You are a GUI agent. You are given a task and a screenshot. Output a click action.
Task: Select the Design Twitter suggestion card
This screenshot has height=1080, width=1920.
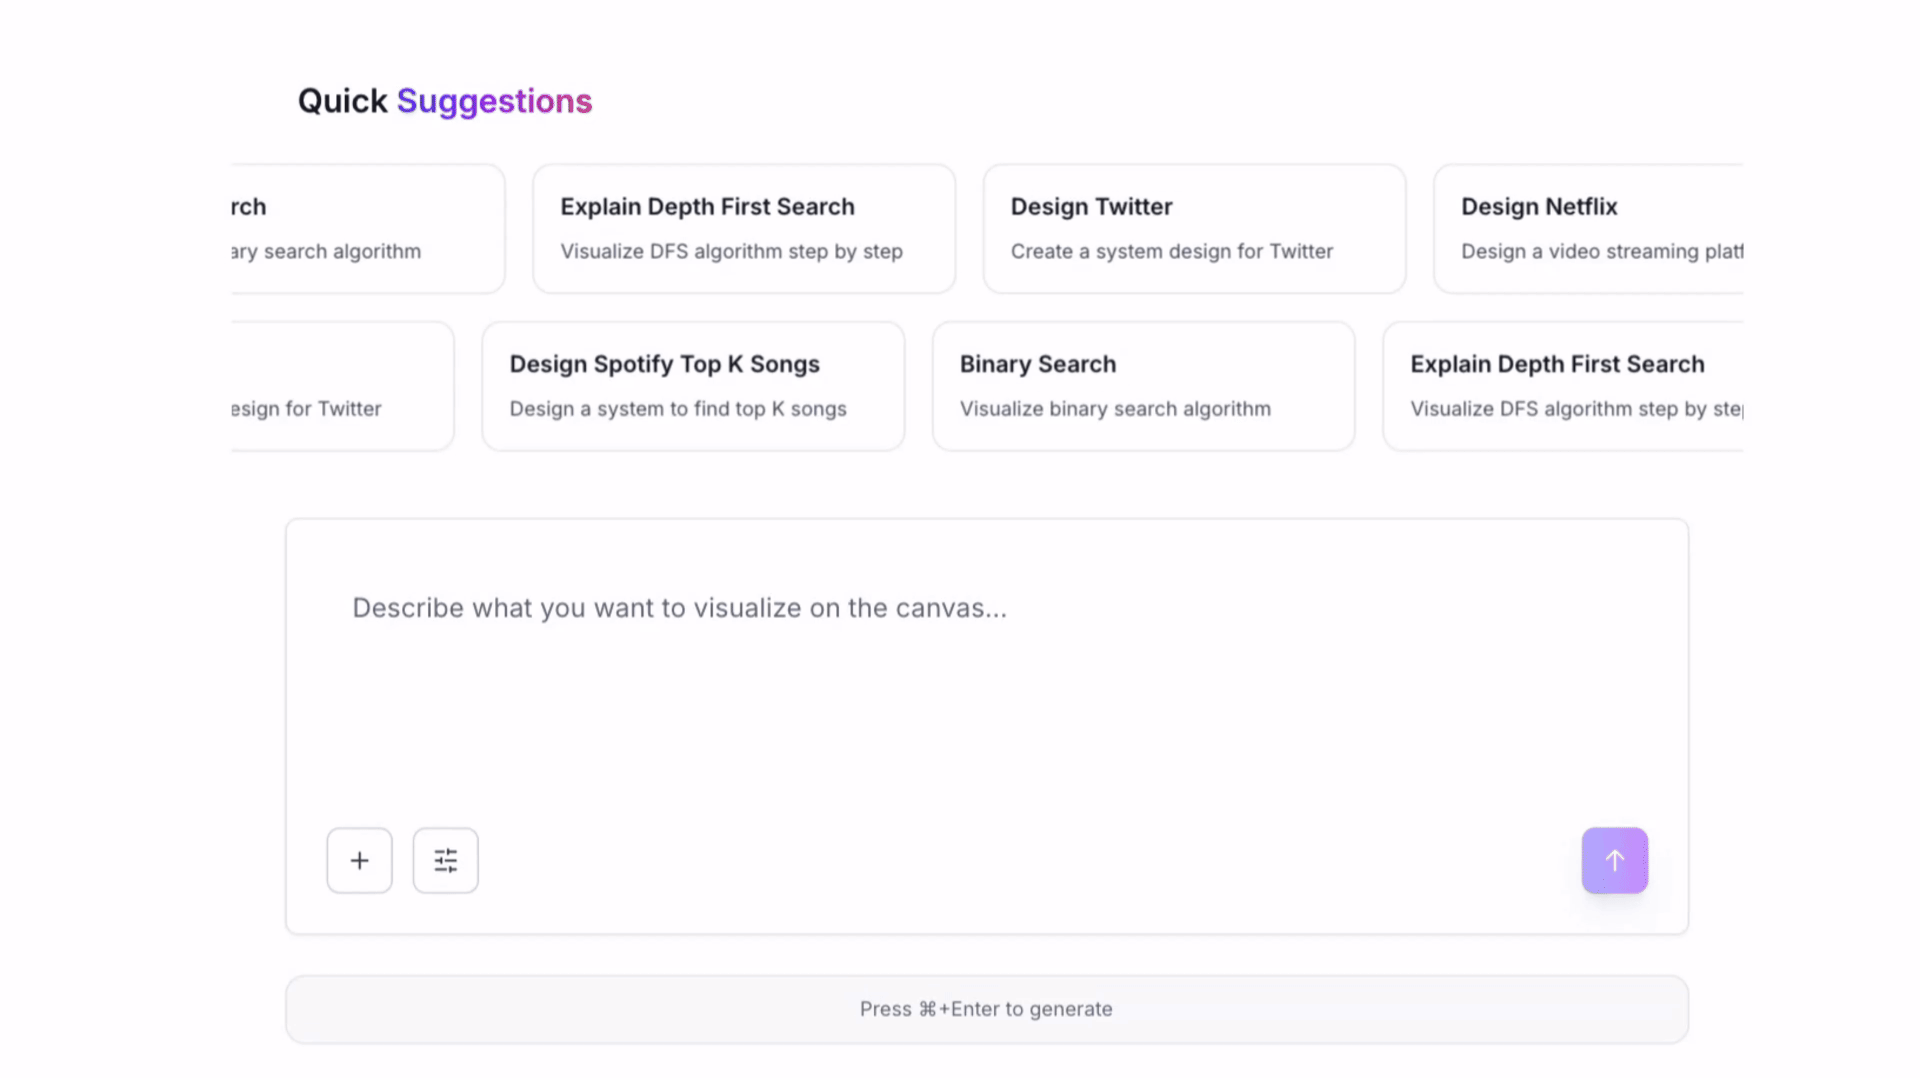point(1193,228)
